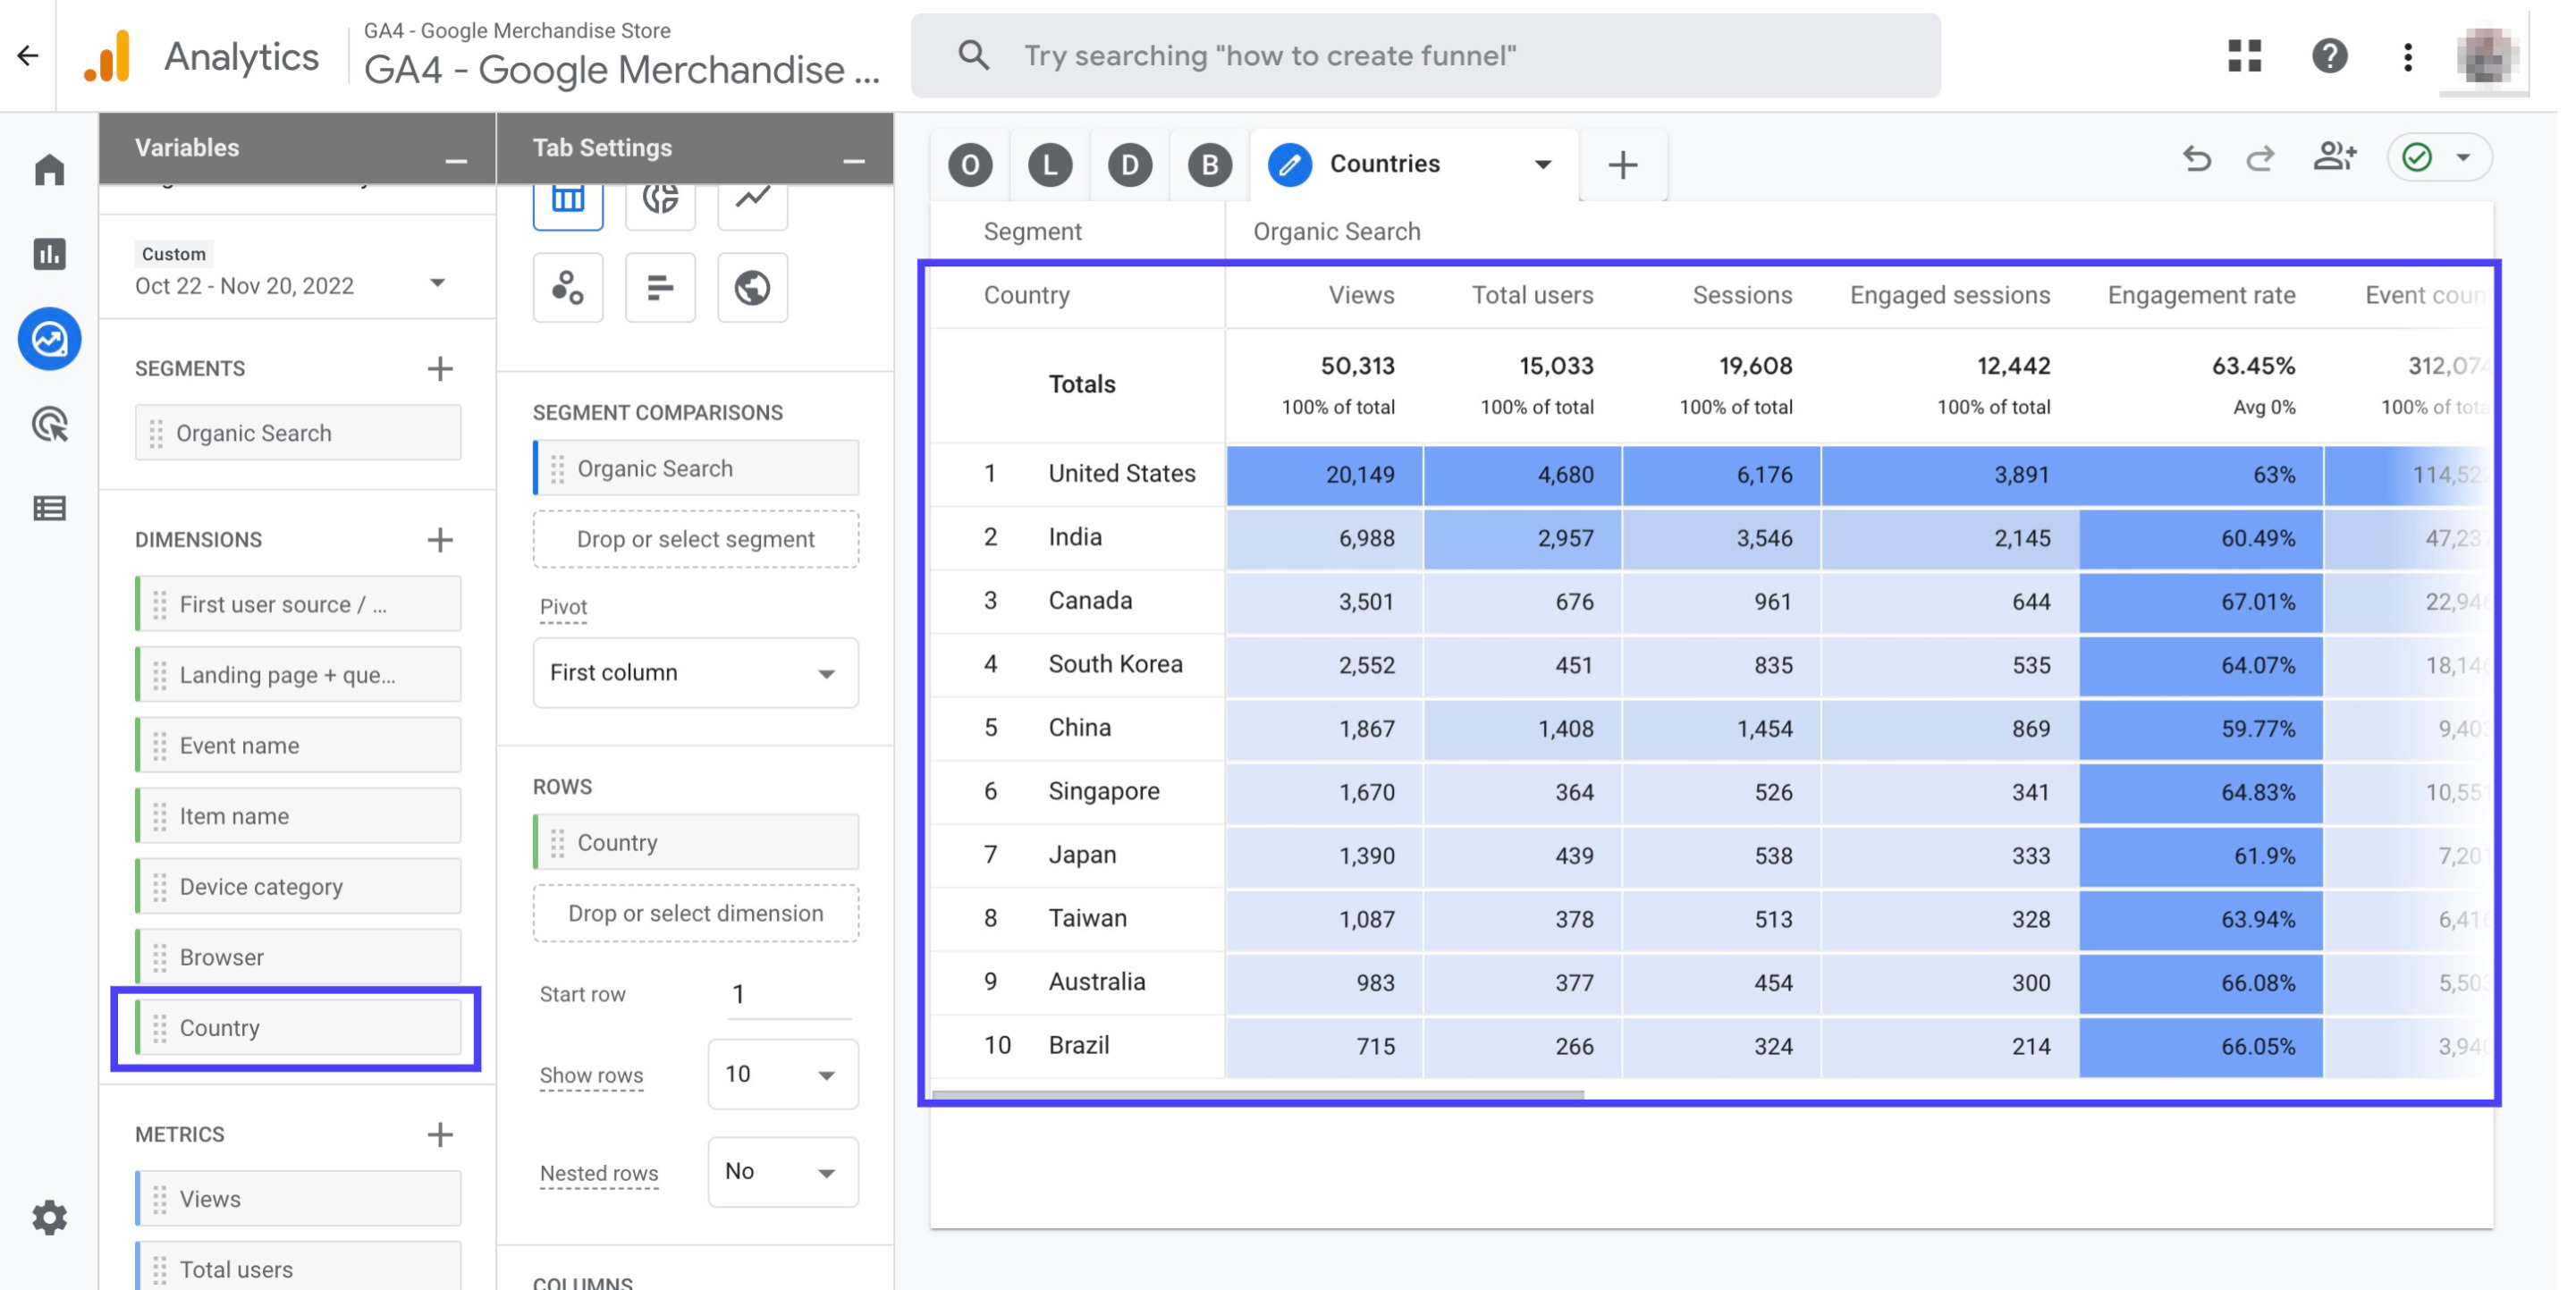This screenshot has width=2576, height=1290.
Task: Share exploration with the add-people icon
Action: point(2334,156)
